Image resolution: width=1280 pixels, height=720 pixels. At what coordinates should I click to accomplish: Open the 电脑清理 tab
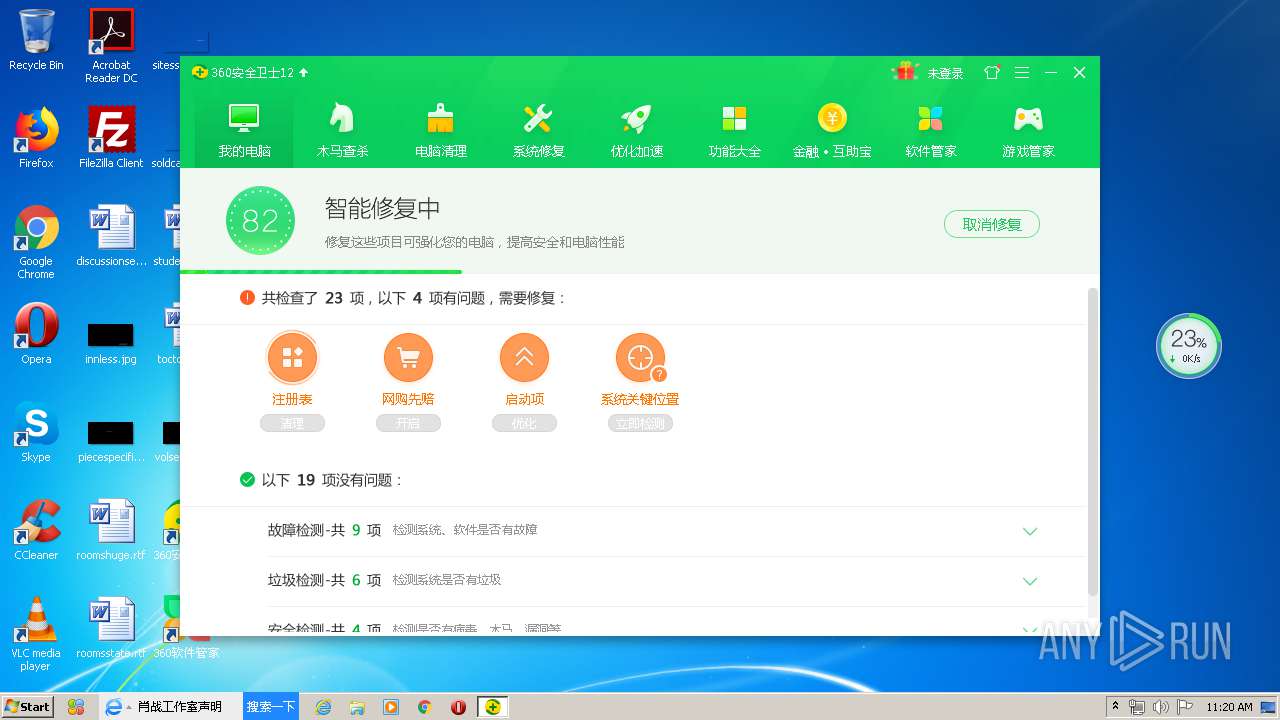tap(440, 130)
